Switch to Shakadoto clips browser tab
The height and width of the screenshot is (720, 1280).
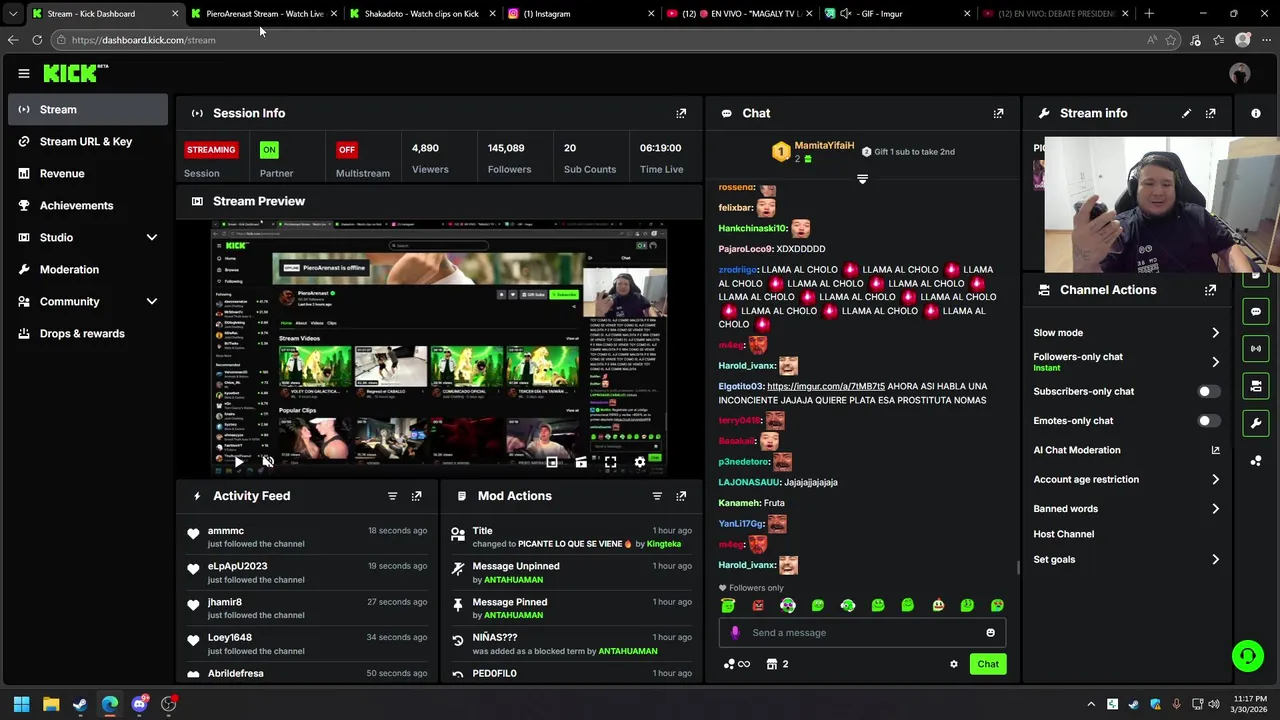pyautogui.click(x=421, y=14)
